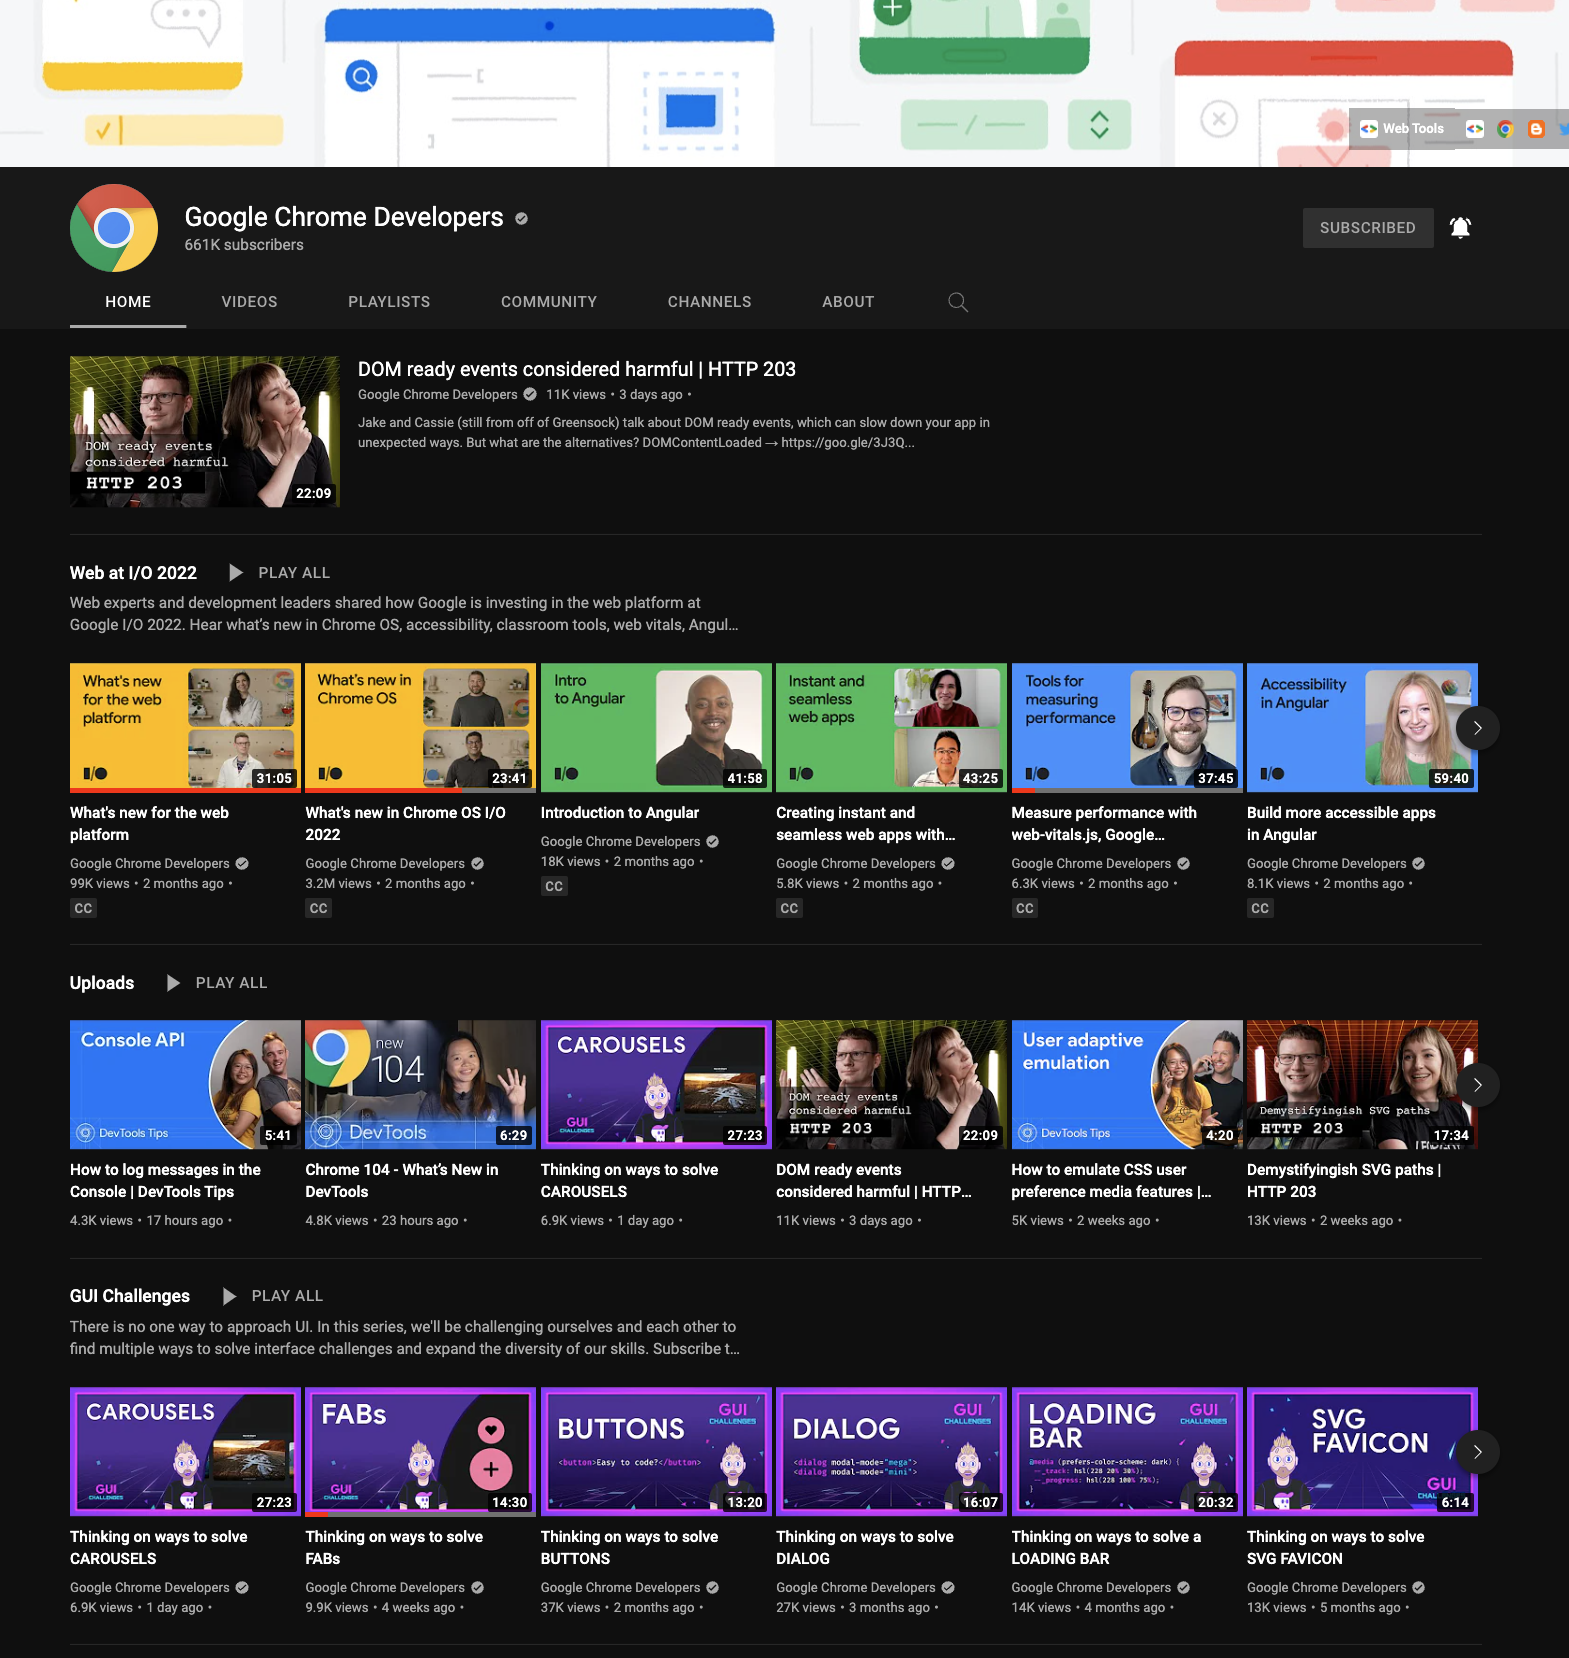Image resolution: width=1569 pixels, height=1658 pixels.
Task: Click the CC badge under Introduction to Angular
Action: point(554,886)
